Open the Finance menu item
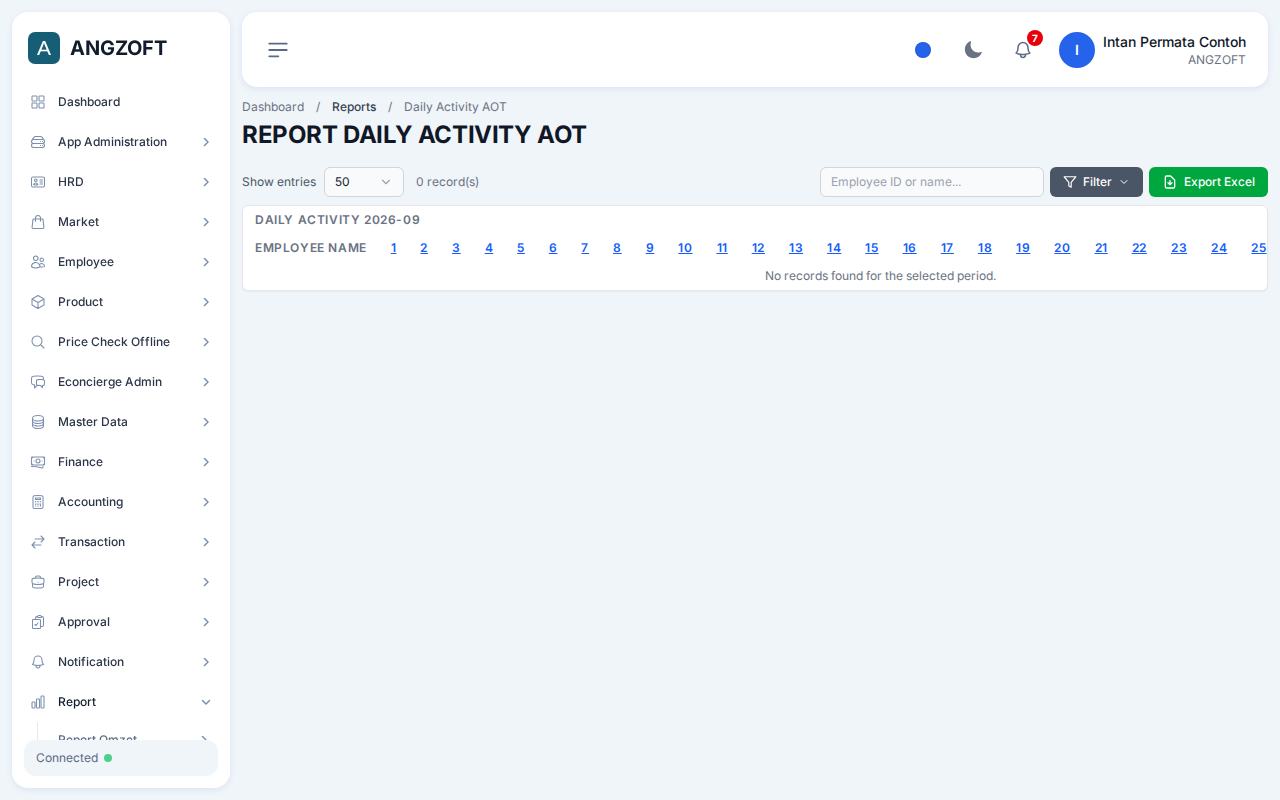The width and height of the screenshot is (1280, 800). (121, 462)
